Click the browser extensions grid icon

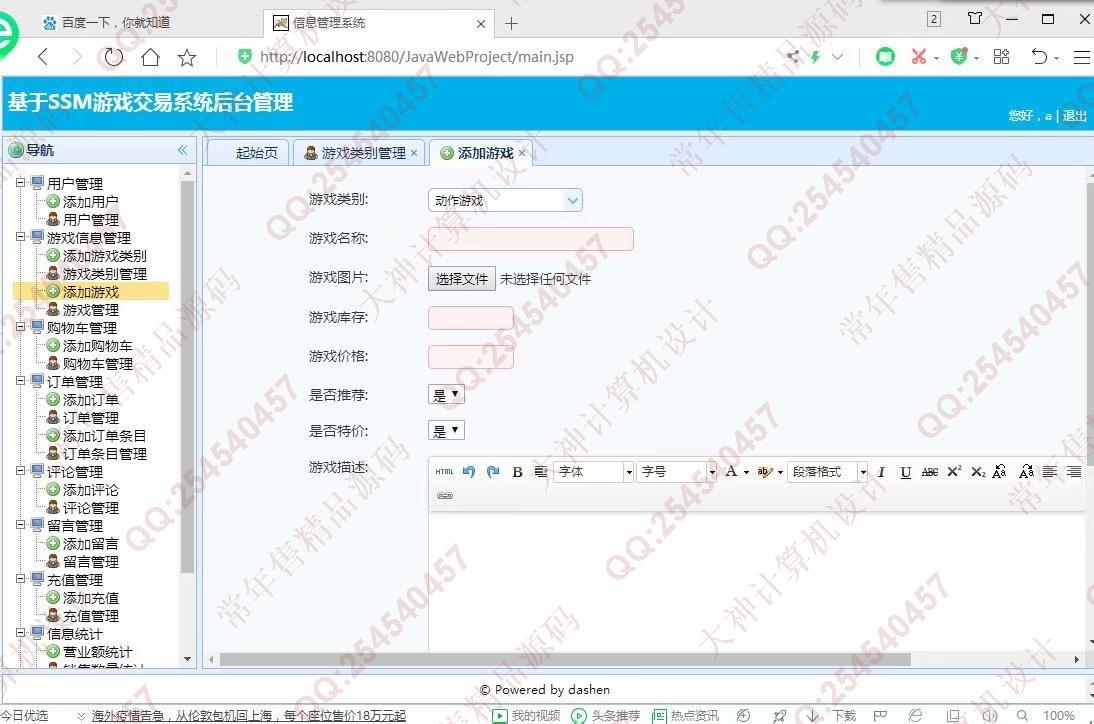click(1001, 56)
